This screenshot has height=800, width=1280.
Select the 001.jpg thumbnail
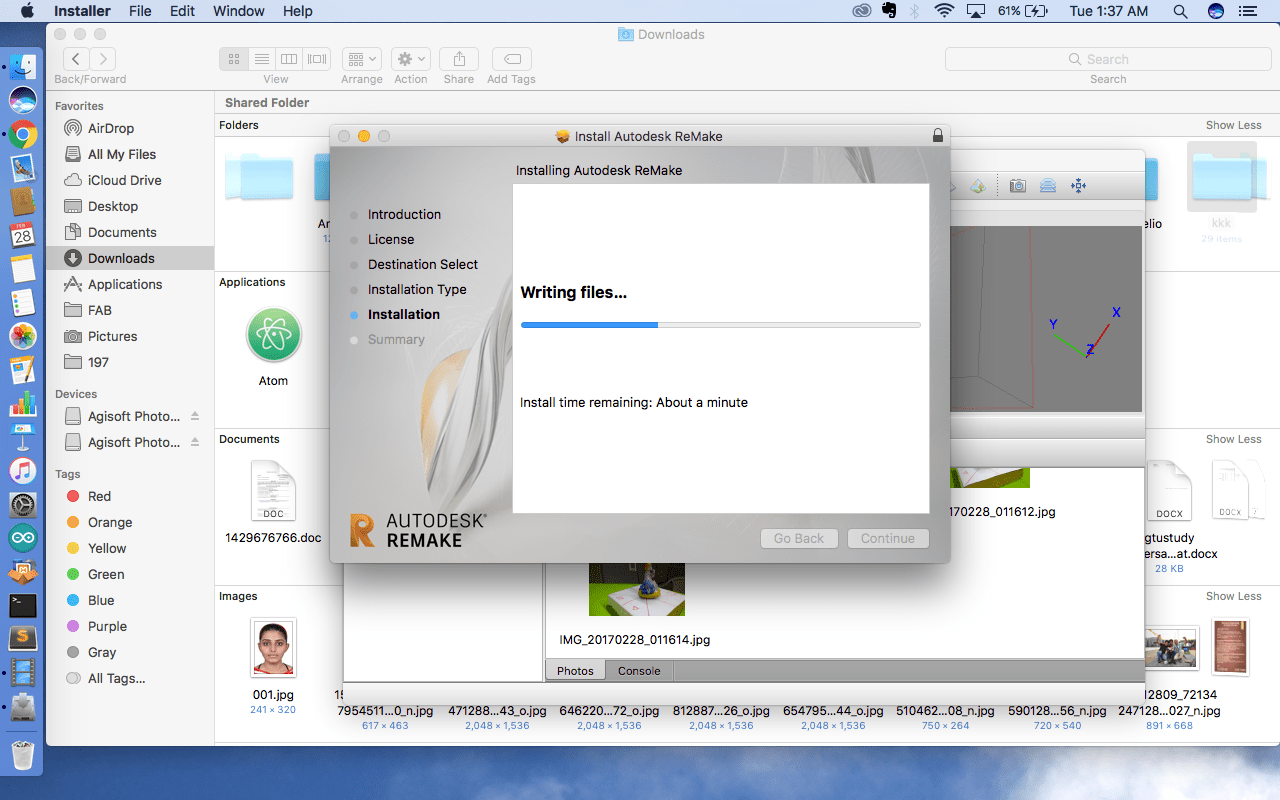[x=273, y=647]
